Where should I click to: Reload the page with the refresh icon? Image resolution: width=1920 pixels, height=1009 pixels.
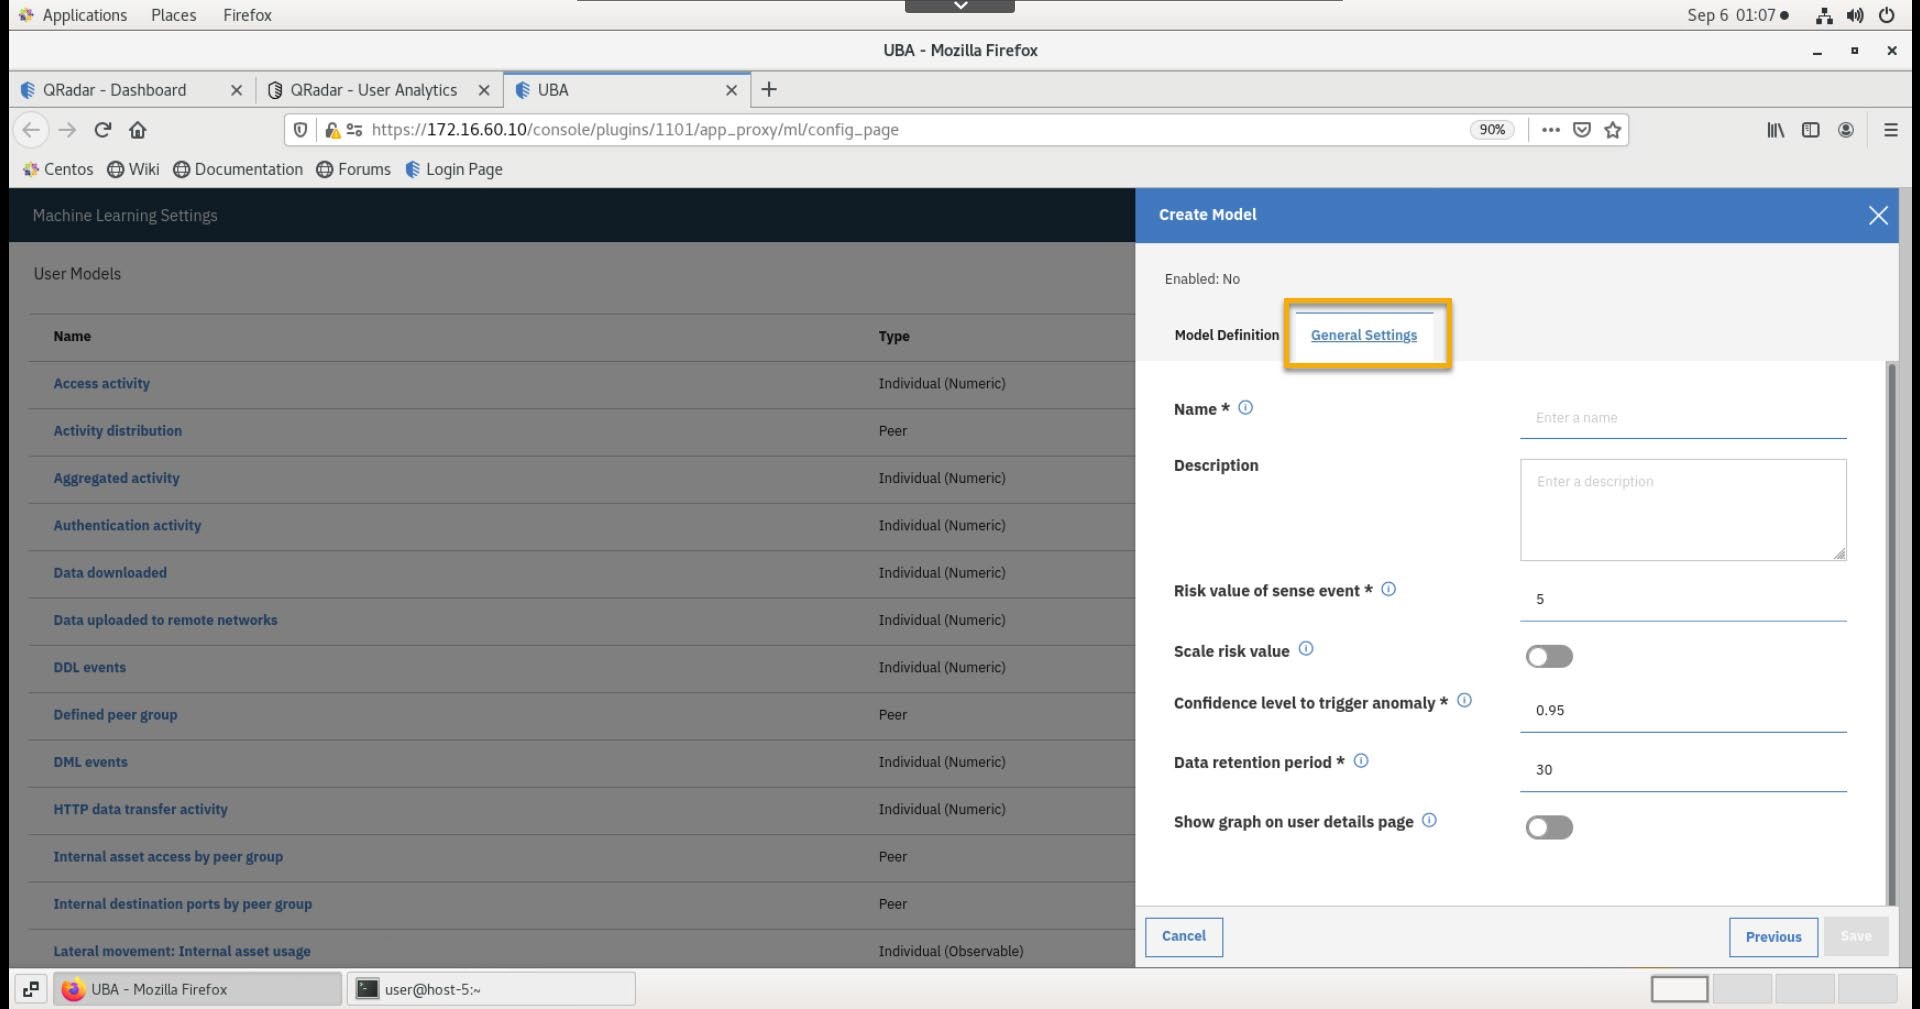tap(102, 130)
